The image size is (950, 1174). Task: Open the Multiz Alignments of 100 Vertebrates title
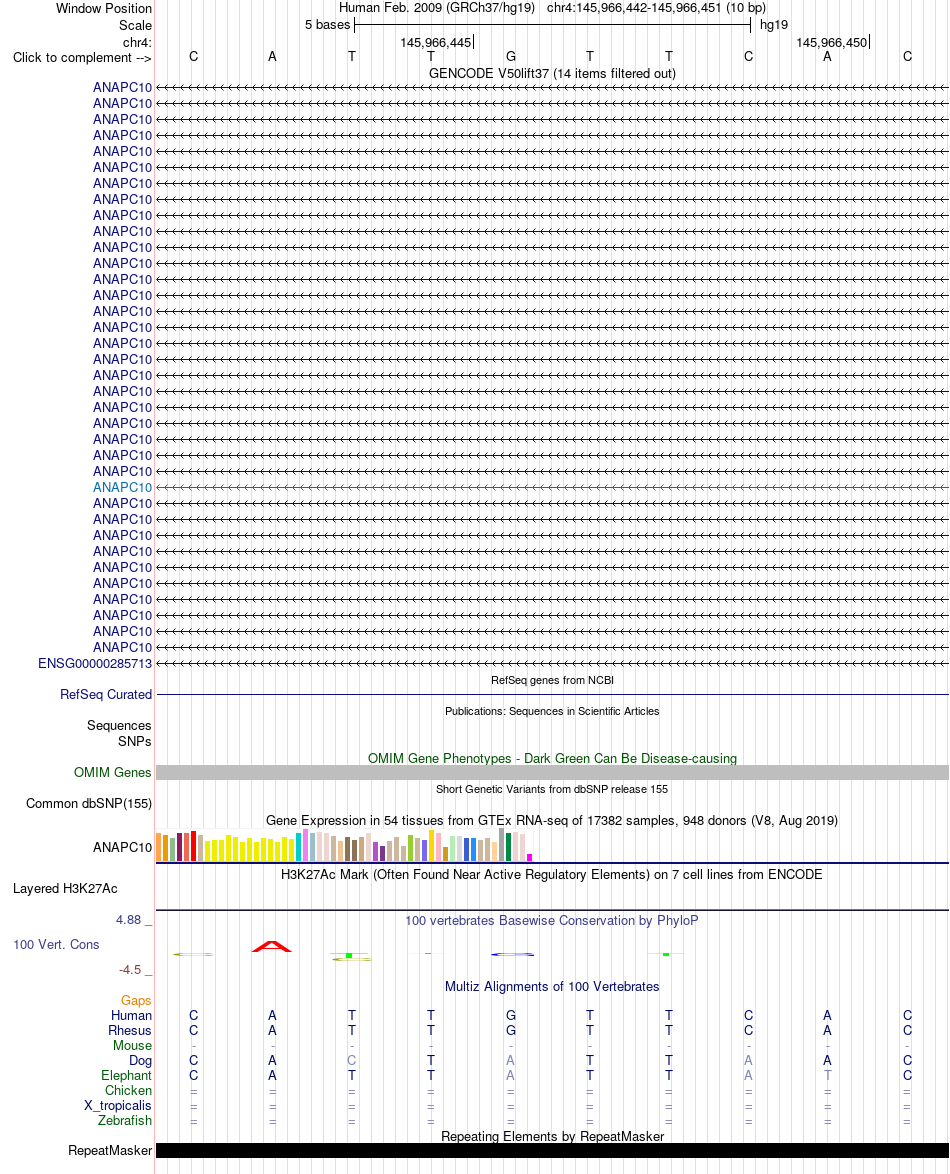(x=552, y=987)
